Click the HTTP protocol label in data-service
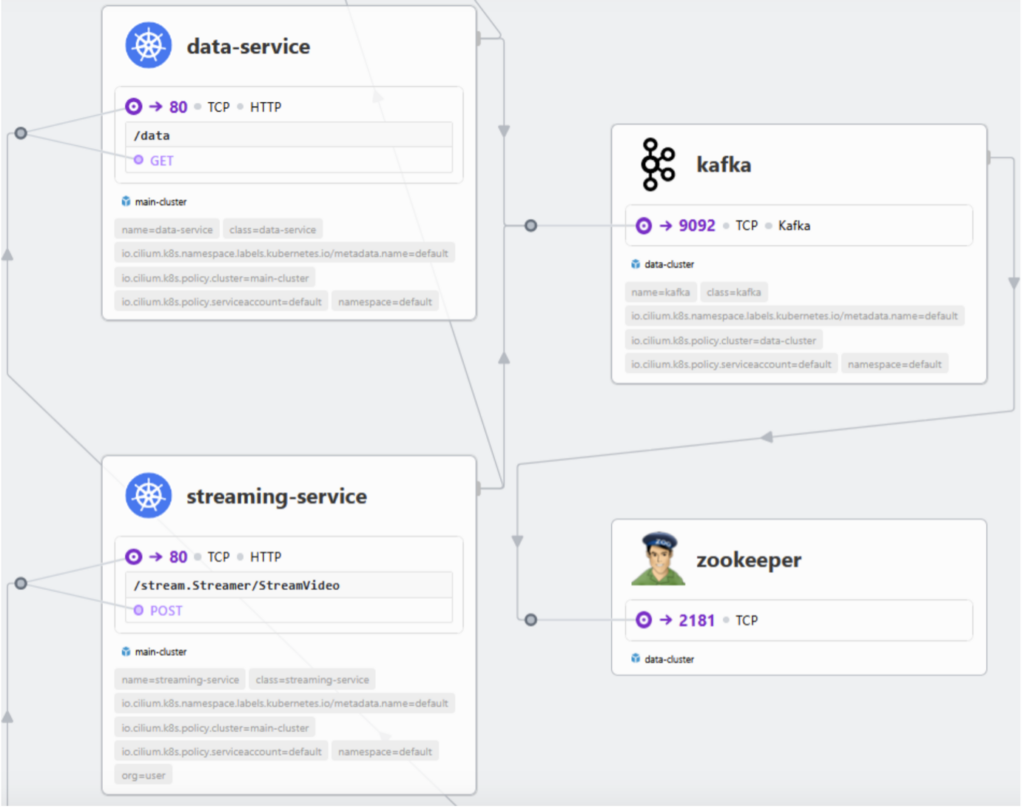This screenshot has height=809, width=1024. (266, 107)
